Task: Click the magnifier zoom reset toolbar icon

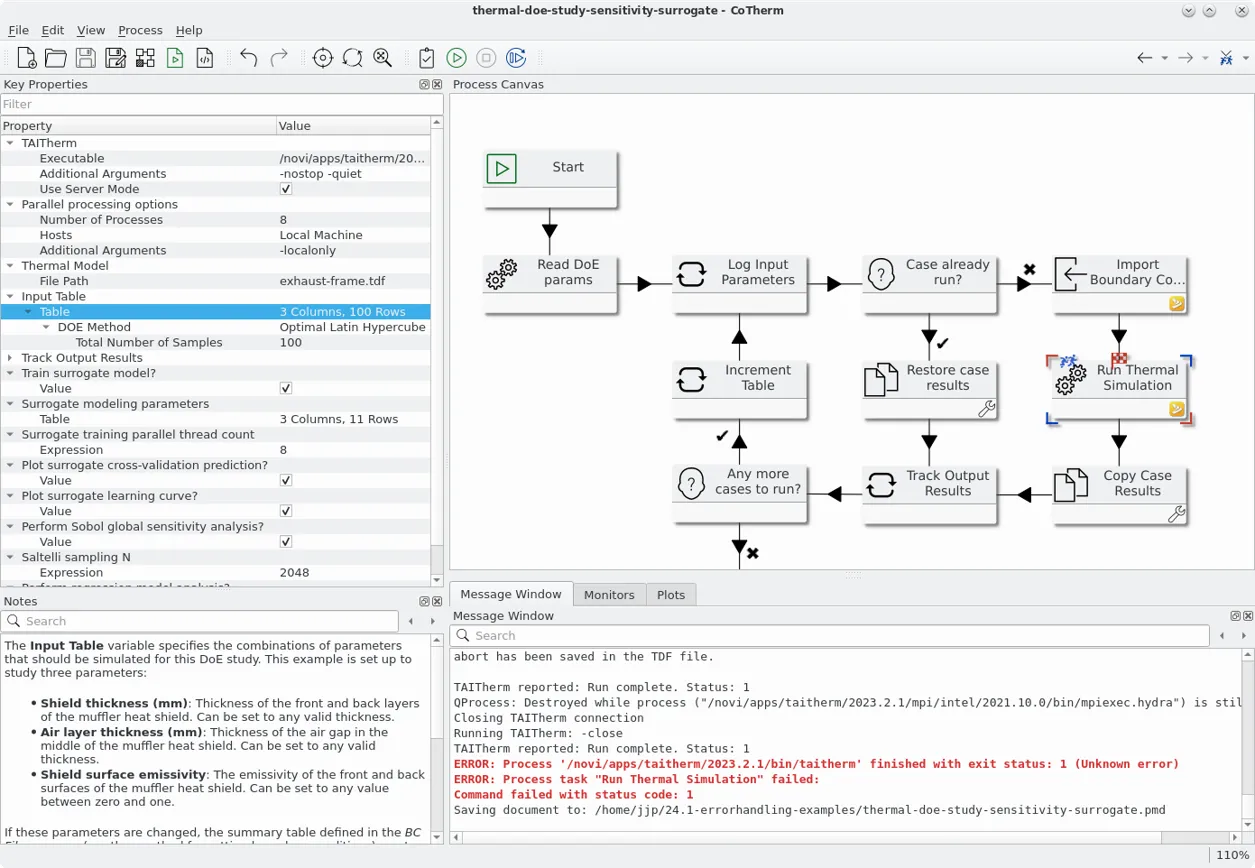Action: [382, 58]
